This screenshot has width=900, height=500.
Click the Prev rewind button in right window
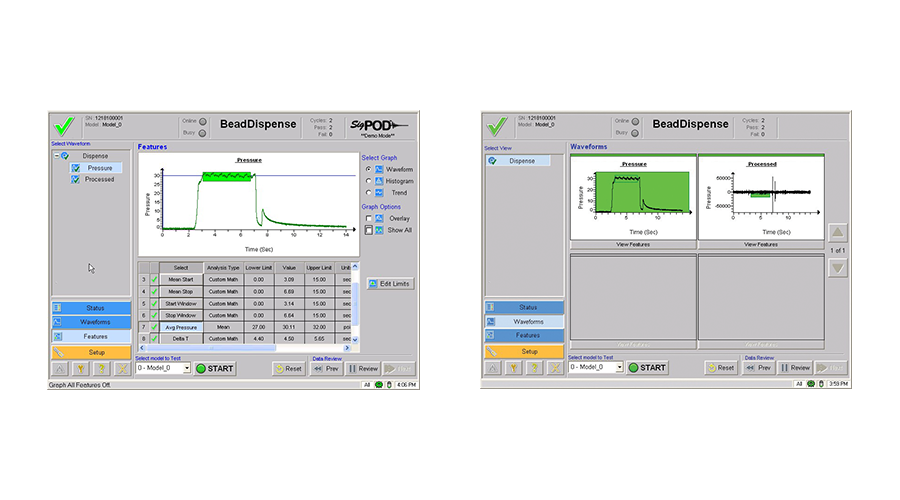click(758, 368)
